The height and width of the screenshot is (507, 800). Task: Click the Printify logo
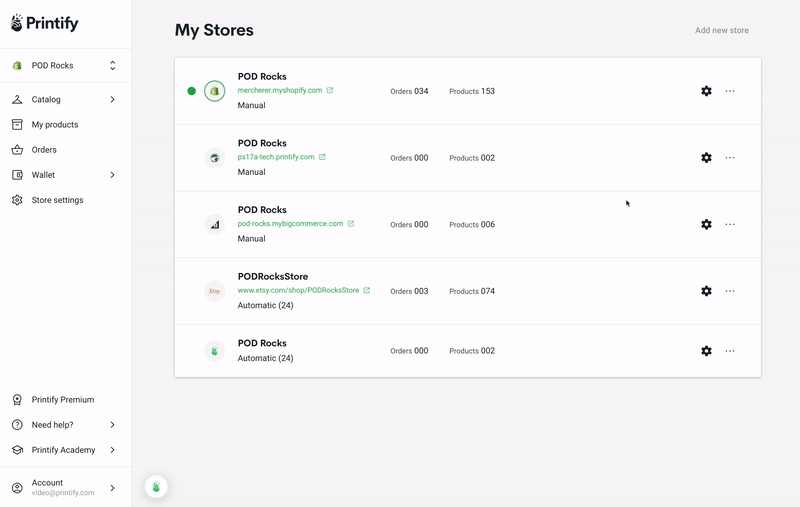click(x=44, y=23)
